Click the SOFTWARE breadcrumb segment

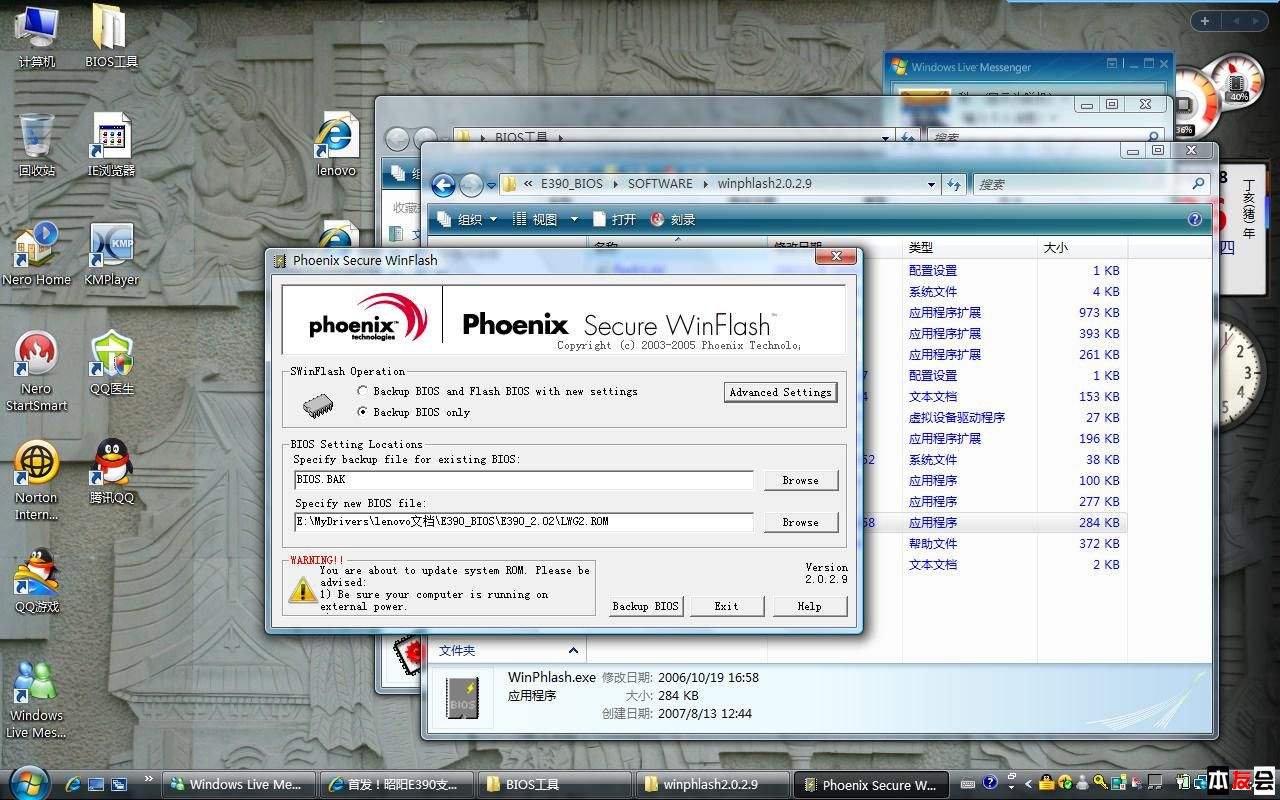pos(660,184)
